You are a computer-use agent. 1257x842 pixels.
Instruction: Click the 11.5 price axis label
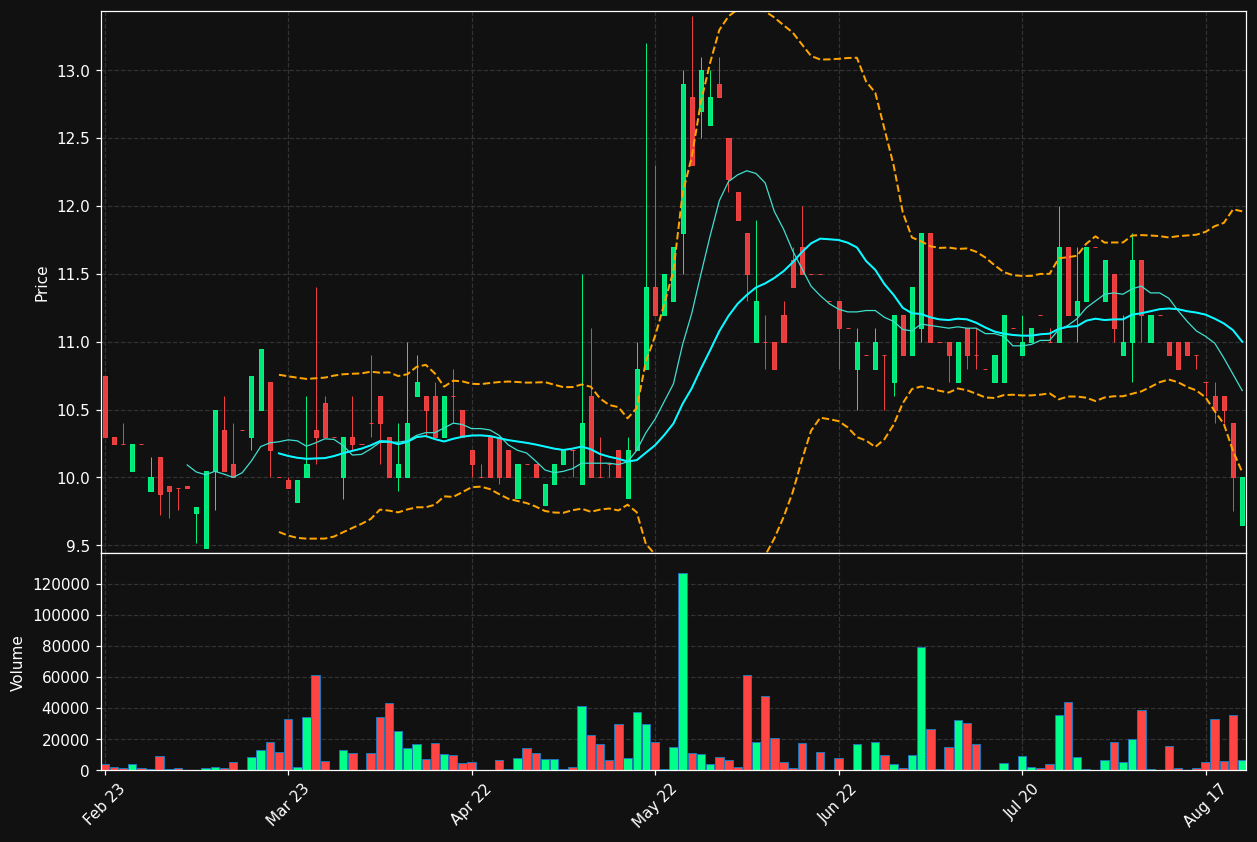74,275
